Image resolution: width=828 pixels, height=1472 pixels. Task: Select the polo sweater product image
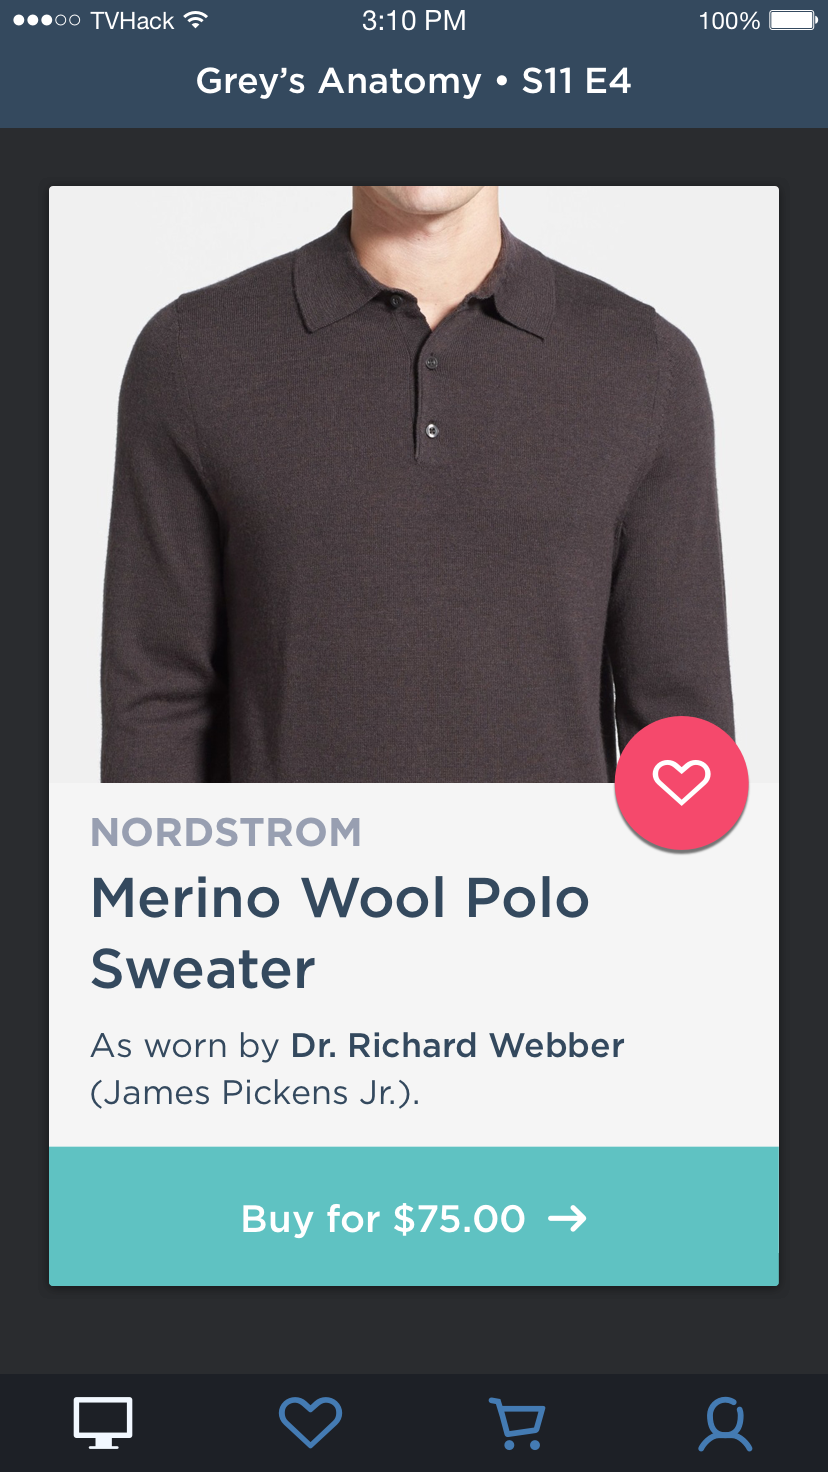414,484
